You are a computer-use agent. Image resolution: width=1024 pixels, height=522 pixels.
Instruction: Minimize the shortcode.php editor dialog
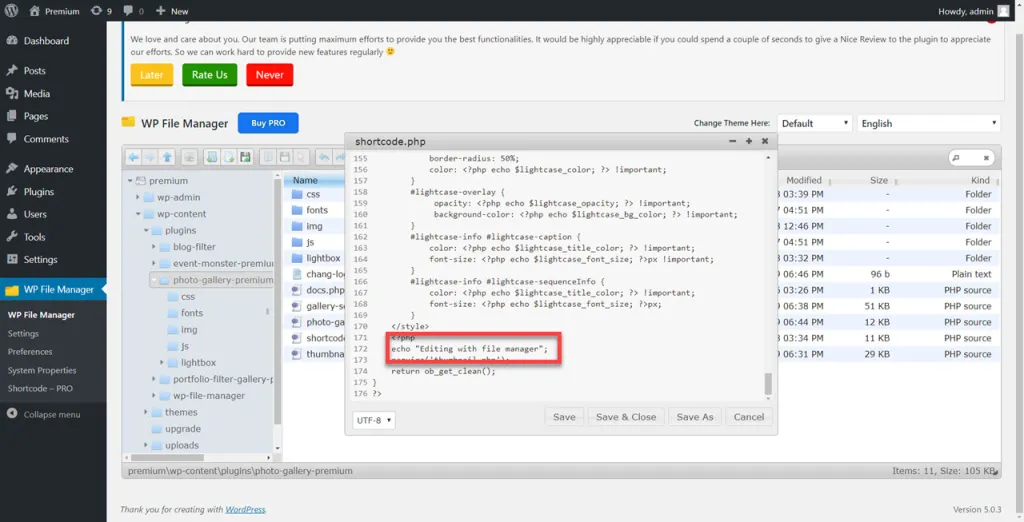pos(733,141)
